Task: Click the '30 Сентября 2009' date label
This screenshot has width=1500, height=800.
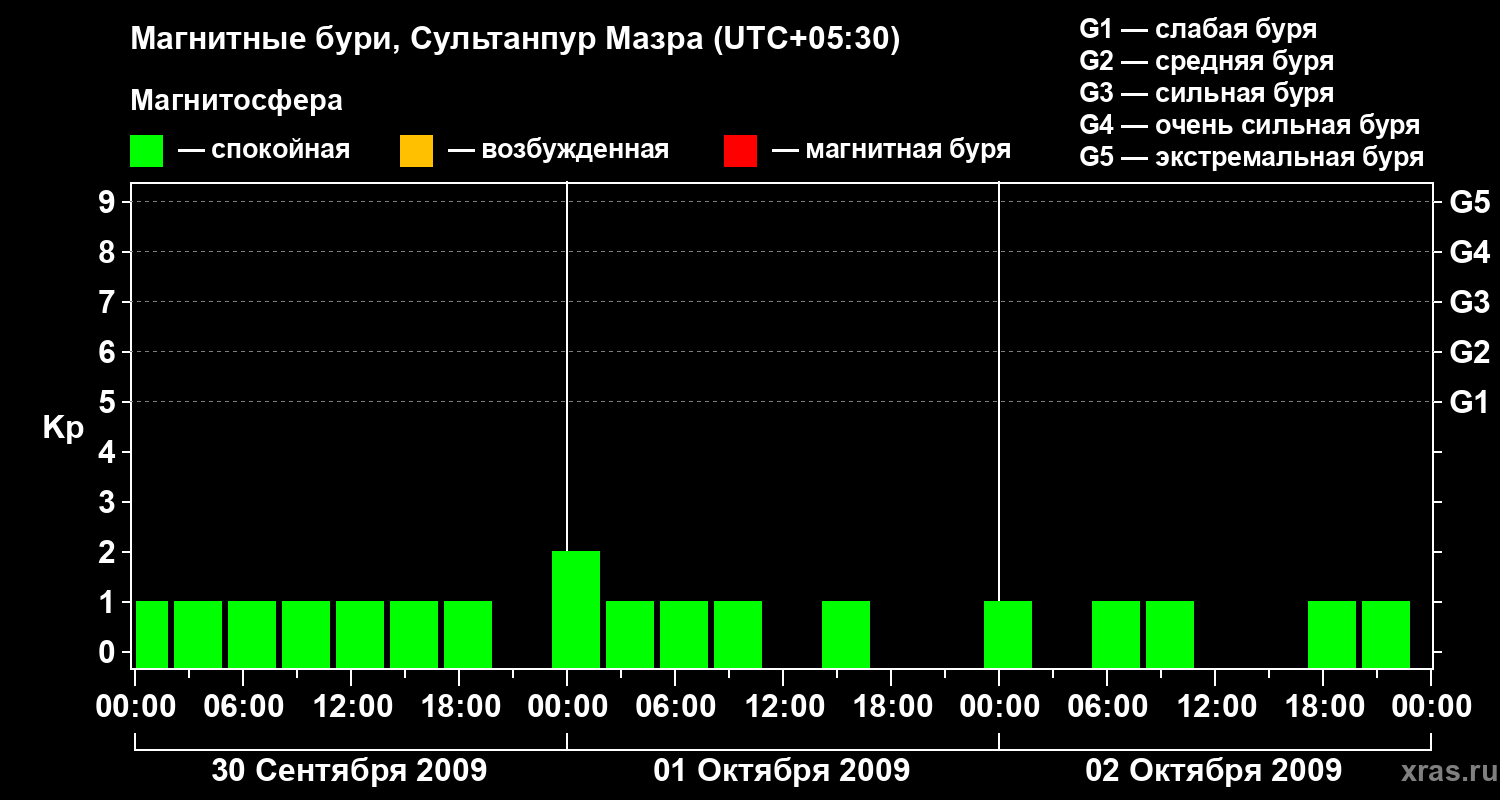Action: pyautogui.click(x=350, y=770)
